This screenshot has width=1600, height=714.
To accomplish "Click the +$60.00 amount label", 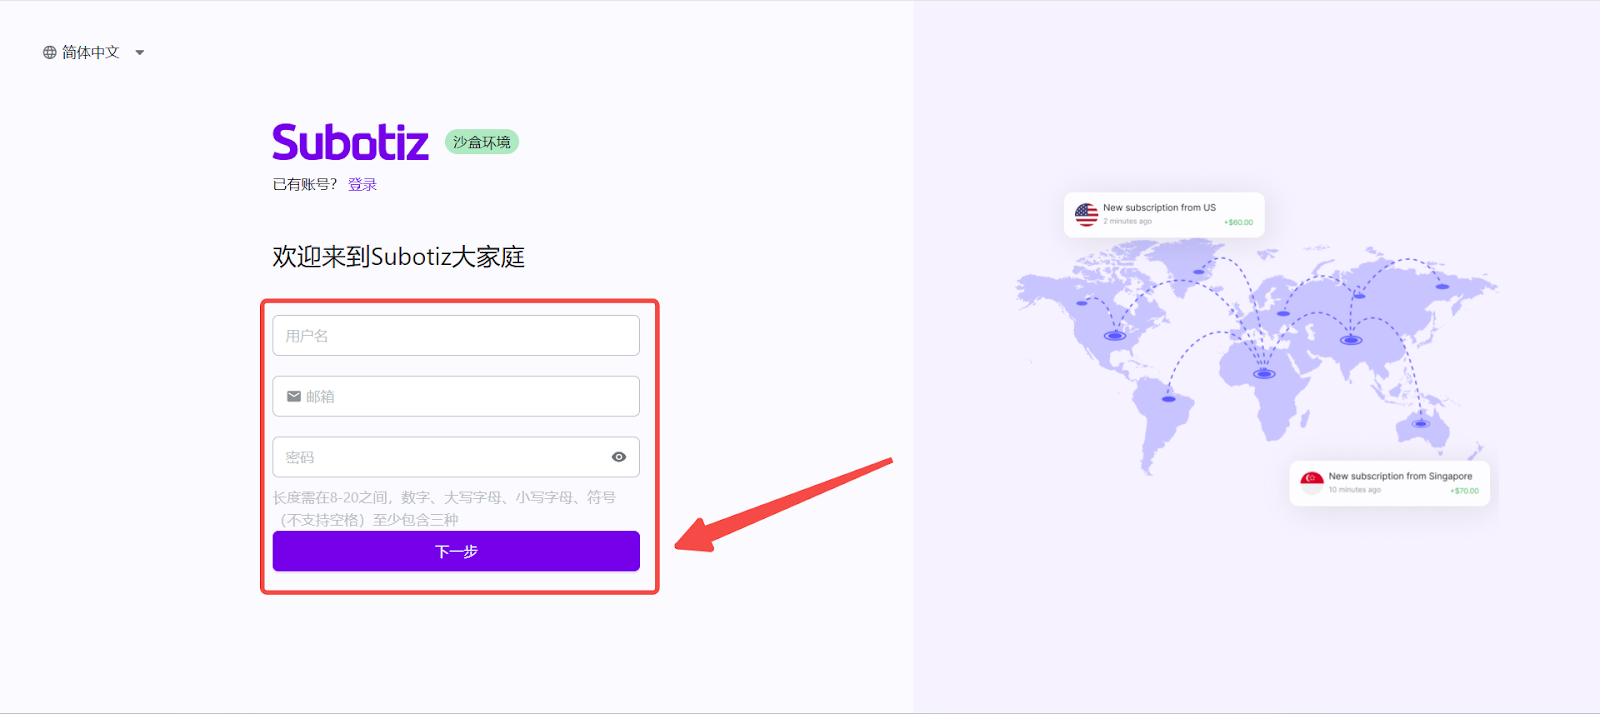I will (1238, 222).
